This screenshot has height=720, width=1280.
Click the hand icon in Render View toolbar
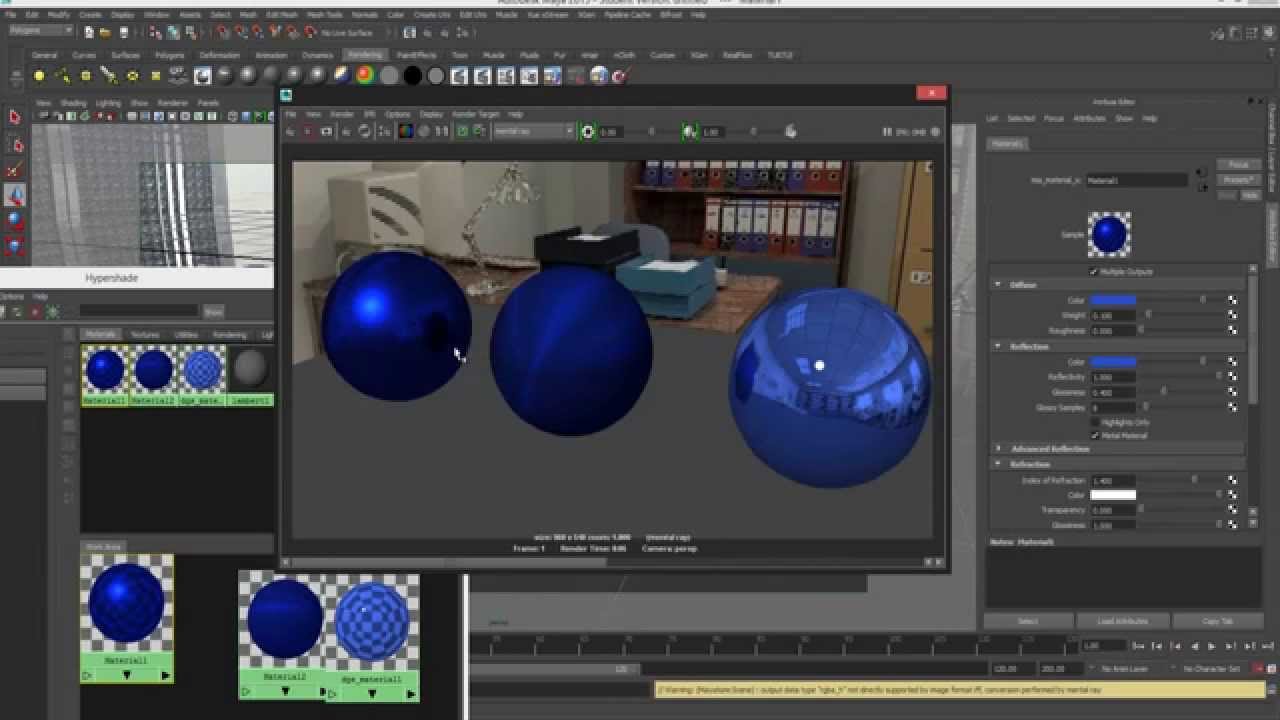click(790, 131)
